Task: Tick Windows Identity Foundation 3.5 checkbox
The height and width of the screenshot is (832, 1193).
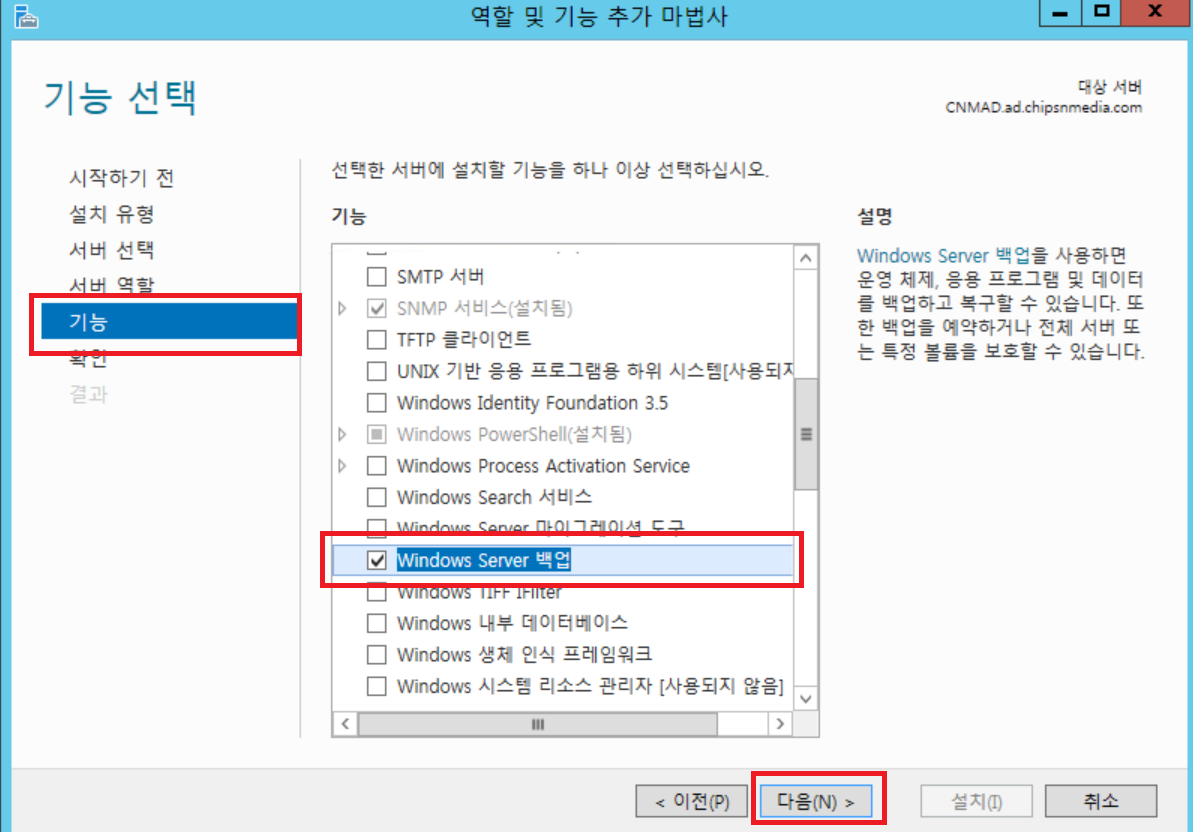Action: (x=377, y=402)
